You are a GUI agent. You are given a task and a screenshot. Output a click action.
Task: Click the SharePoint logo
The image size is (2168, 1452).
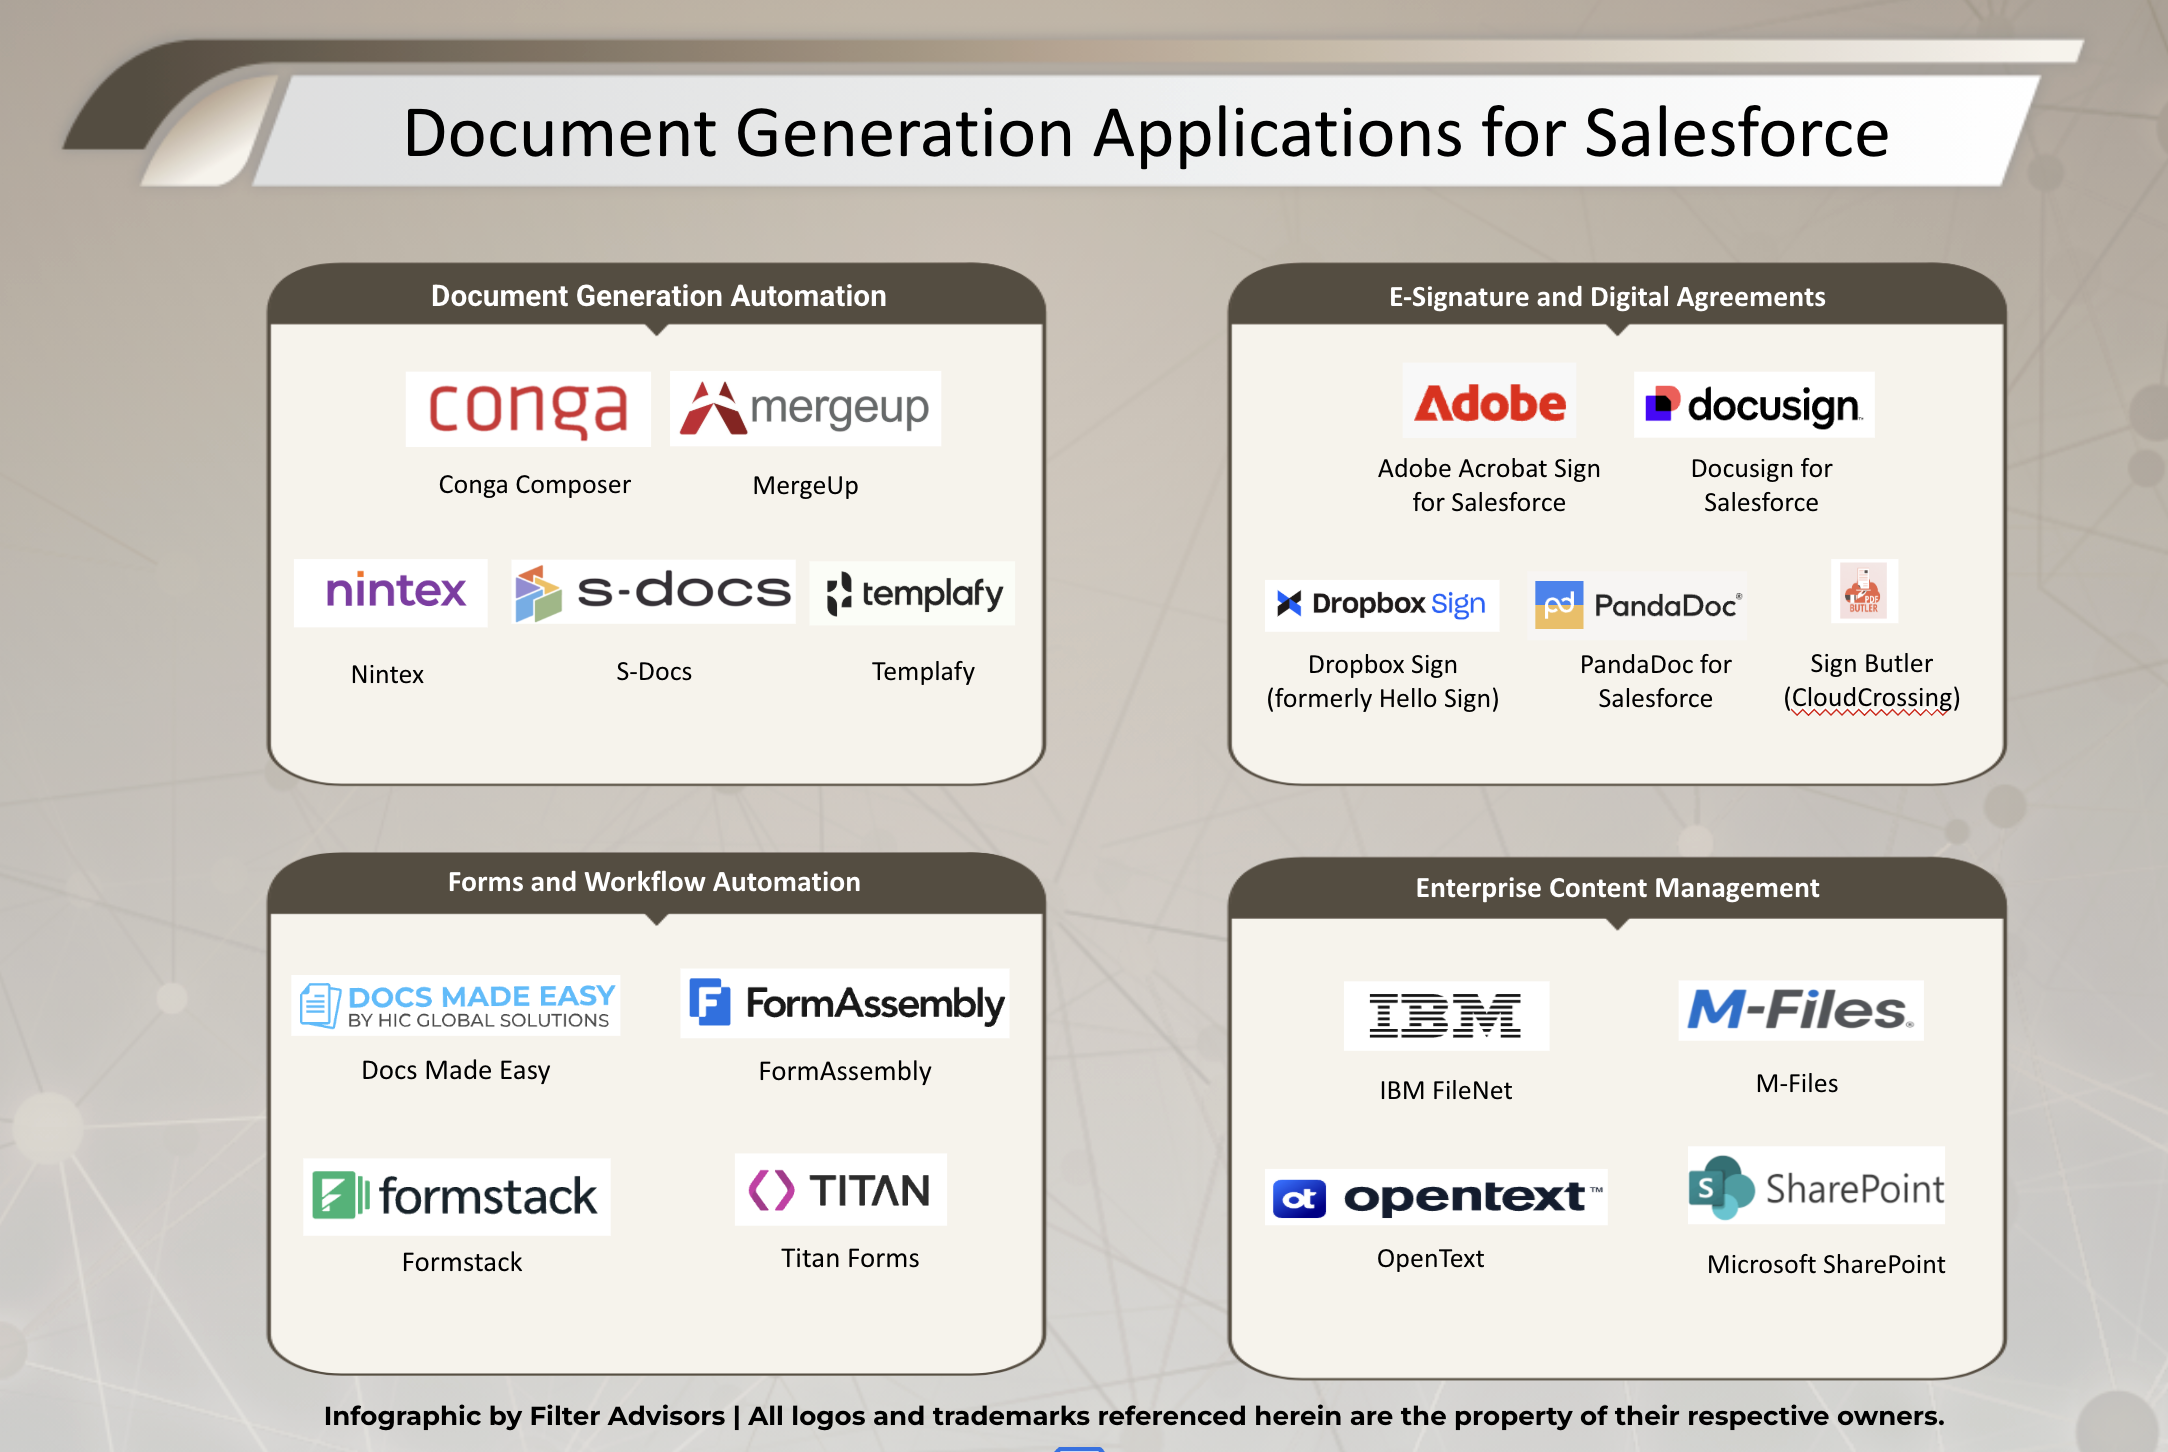(1816, 1186)
